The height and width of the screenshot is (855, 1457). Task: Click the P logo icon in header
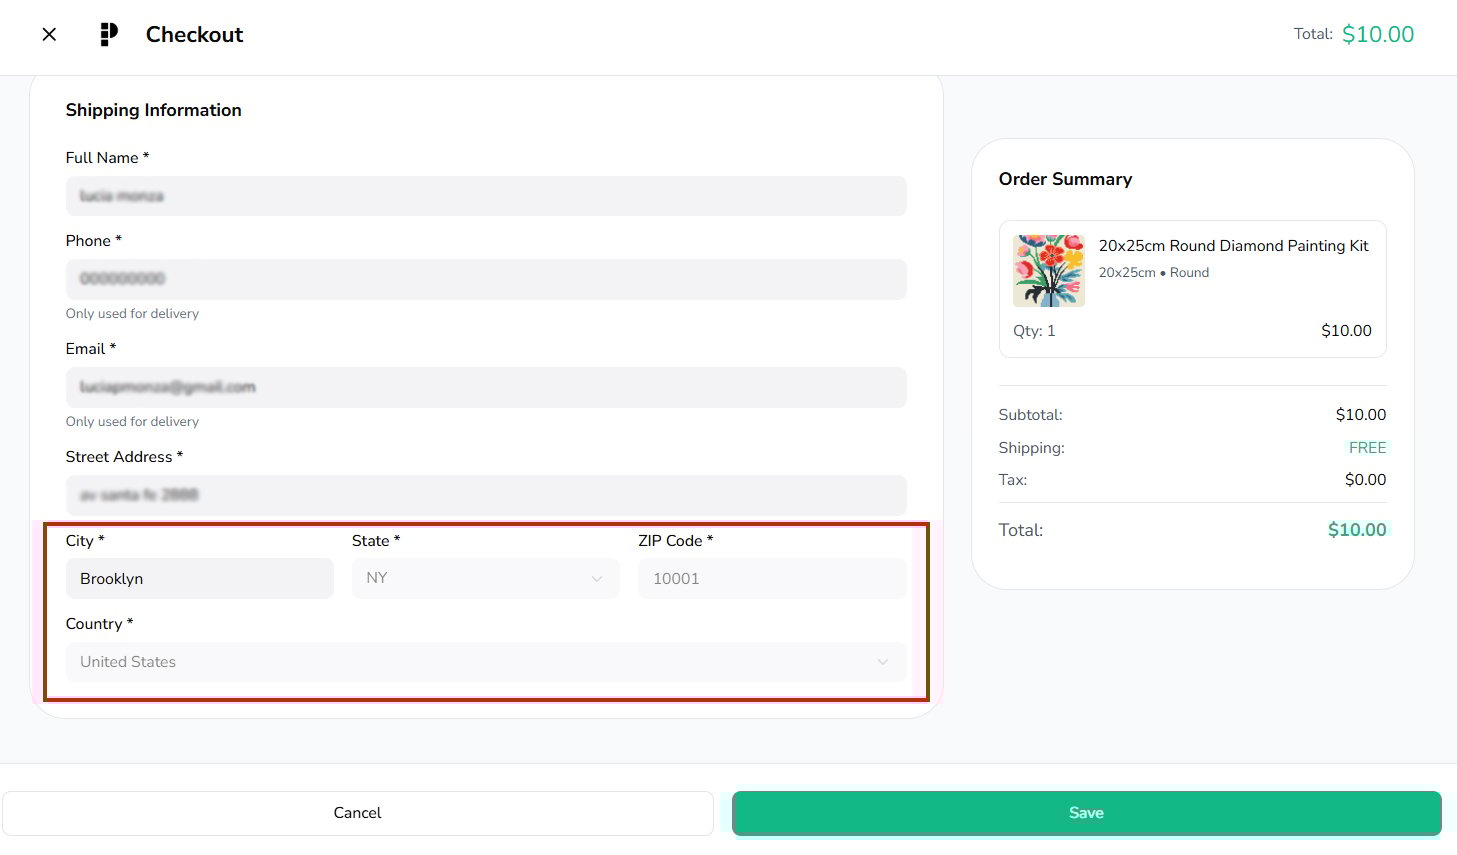[x=109, y=35]
